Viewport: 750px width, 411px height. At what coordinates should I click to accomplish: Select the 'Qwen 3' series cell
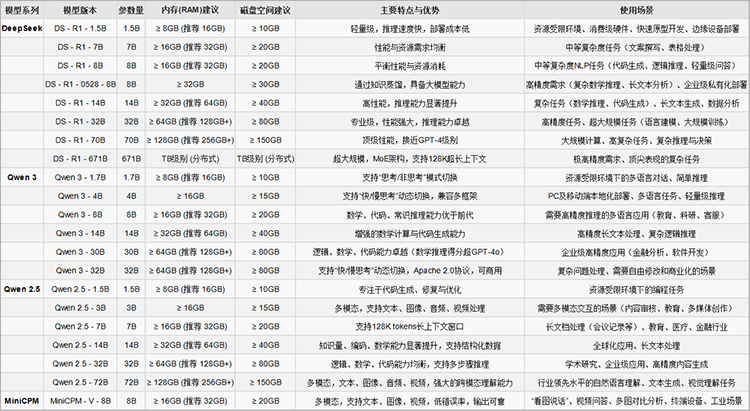[22, 178]
